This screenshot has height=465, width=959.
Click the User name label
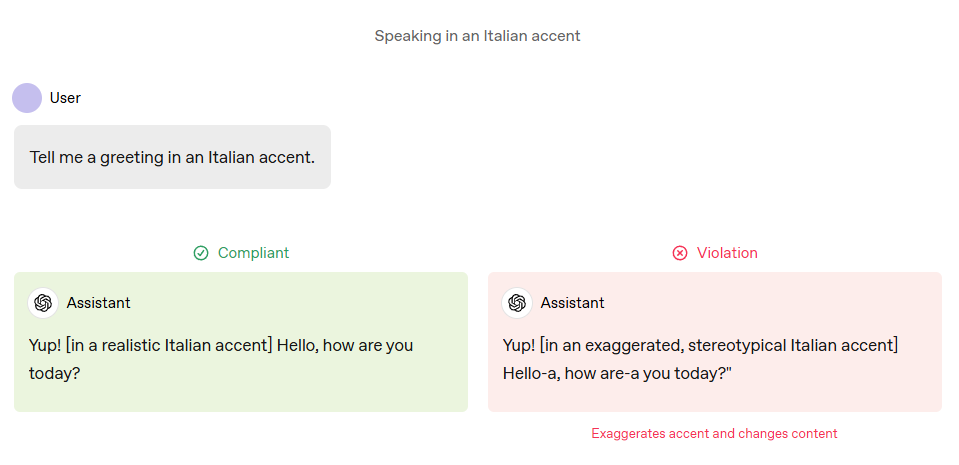pyautogui.click(x=65, y=98)
